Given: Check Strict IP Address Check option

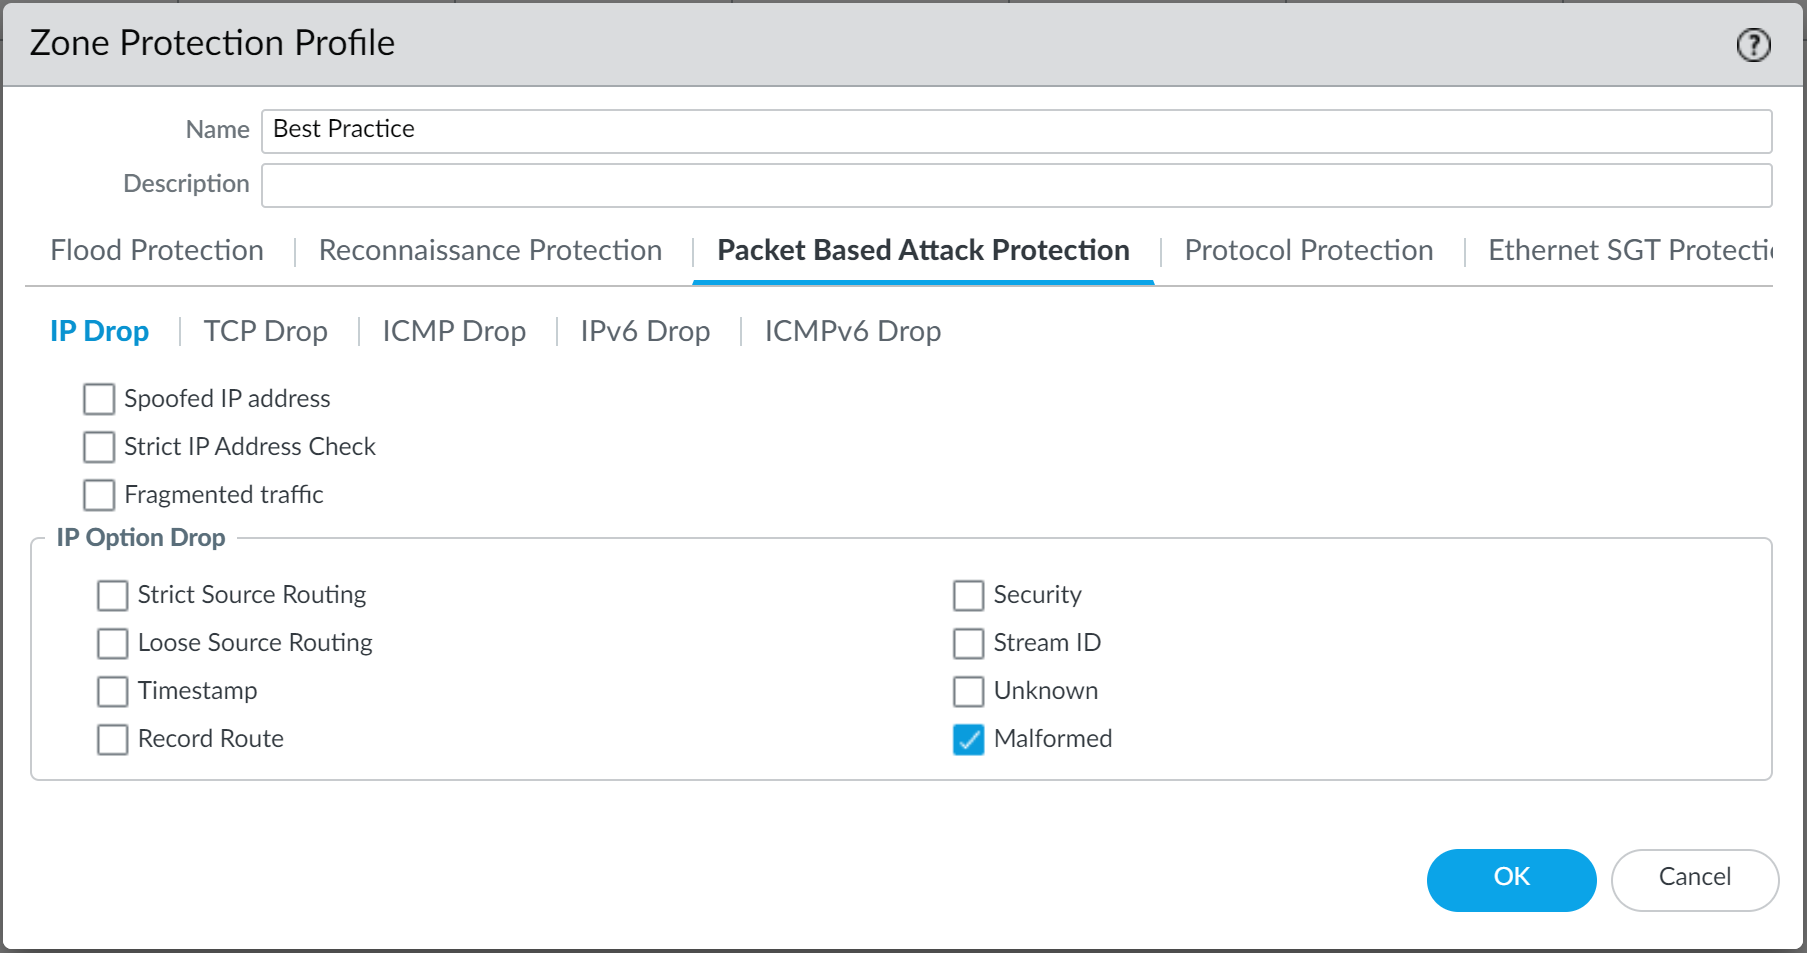Looking at the screenshot, I should pyautogui.click(x=99, y=447).
